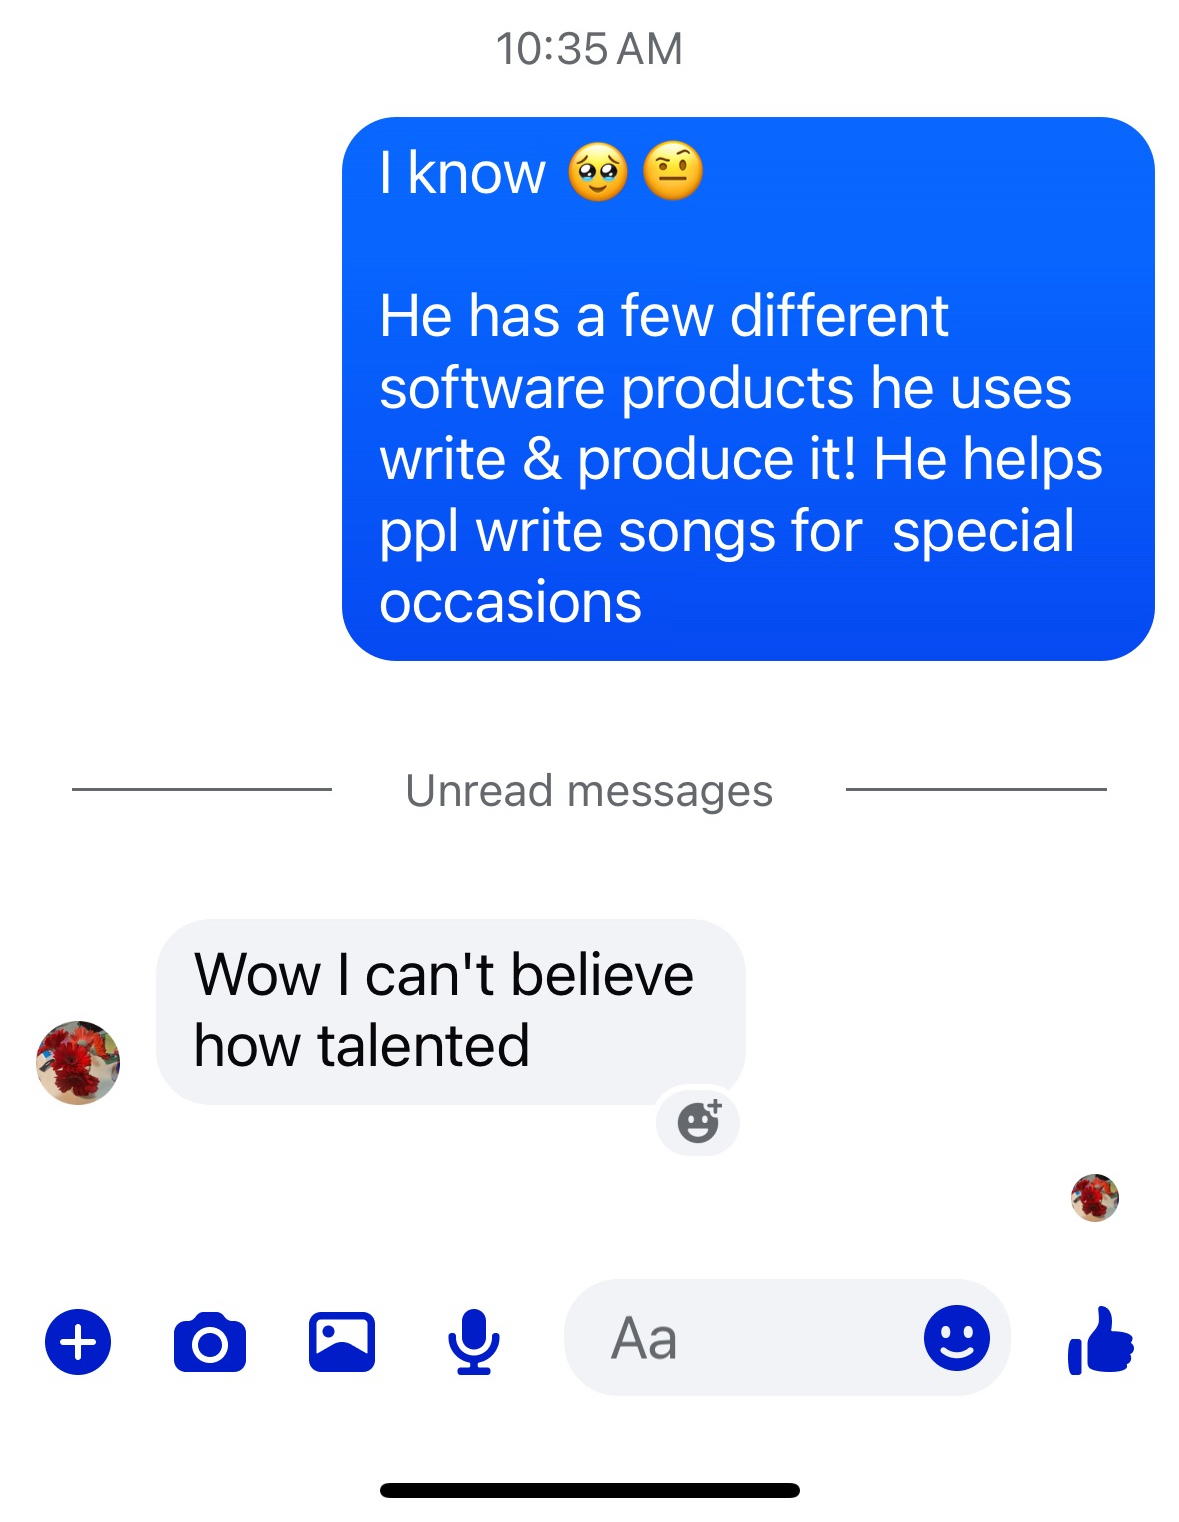Image resolution: width=1179 pixels, height=1522 pixels.
Task: Tap the 'I know' text in sent message
Action: (x=462, y=173)
